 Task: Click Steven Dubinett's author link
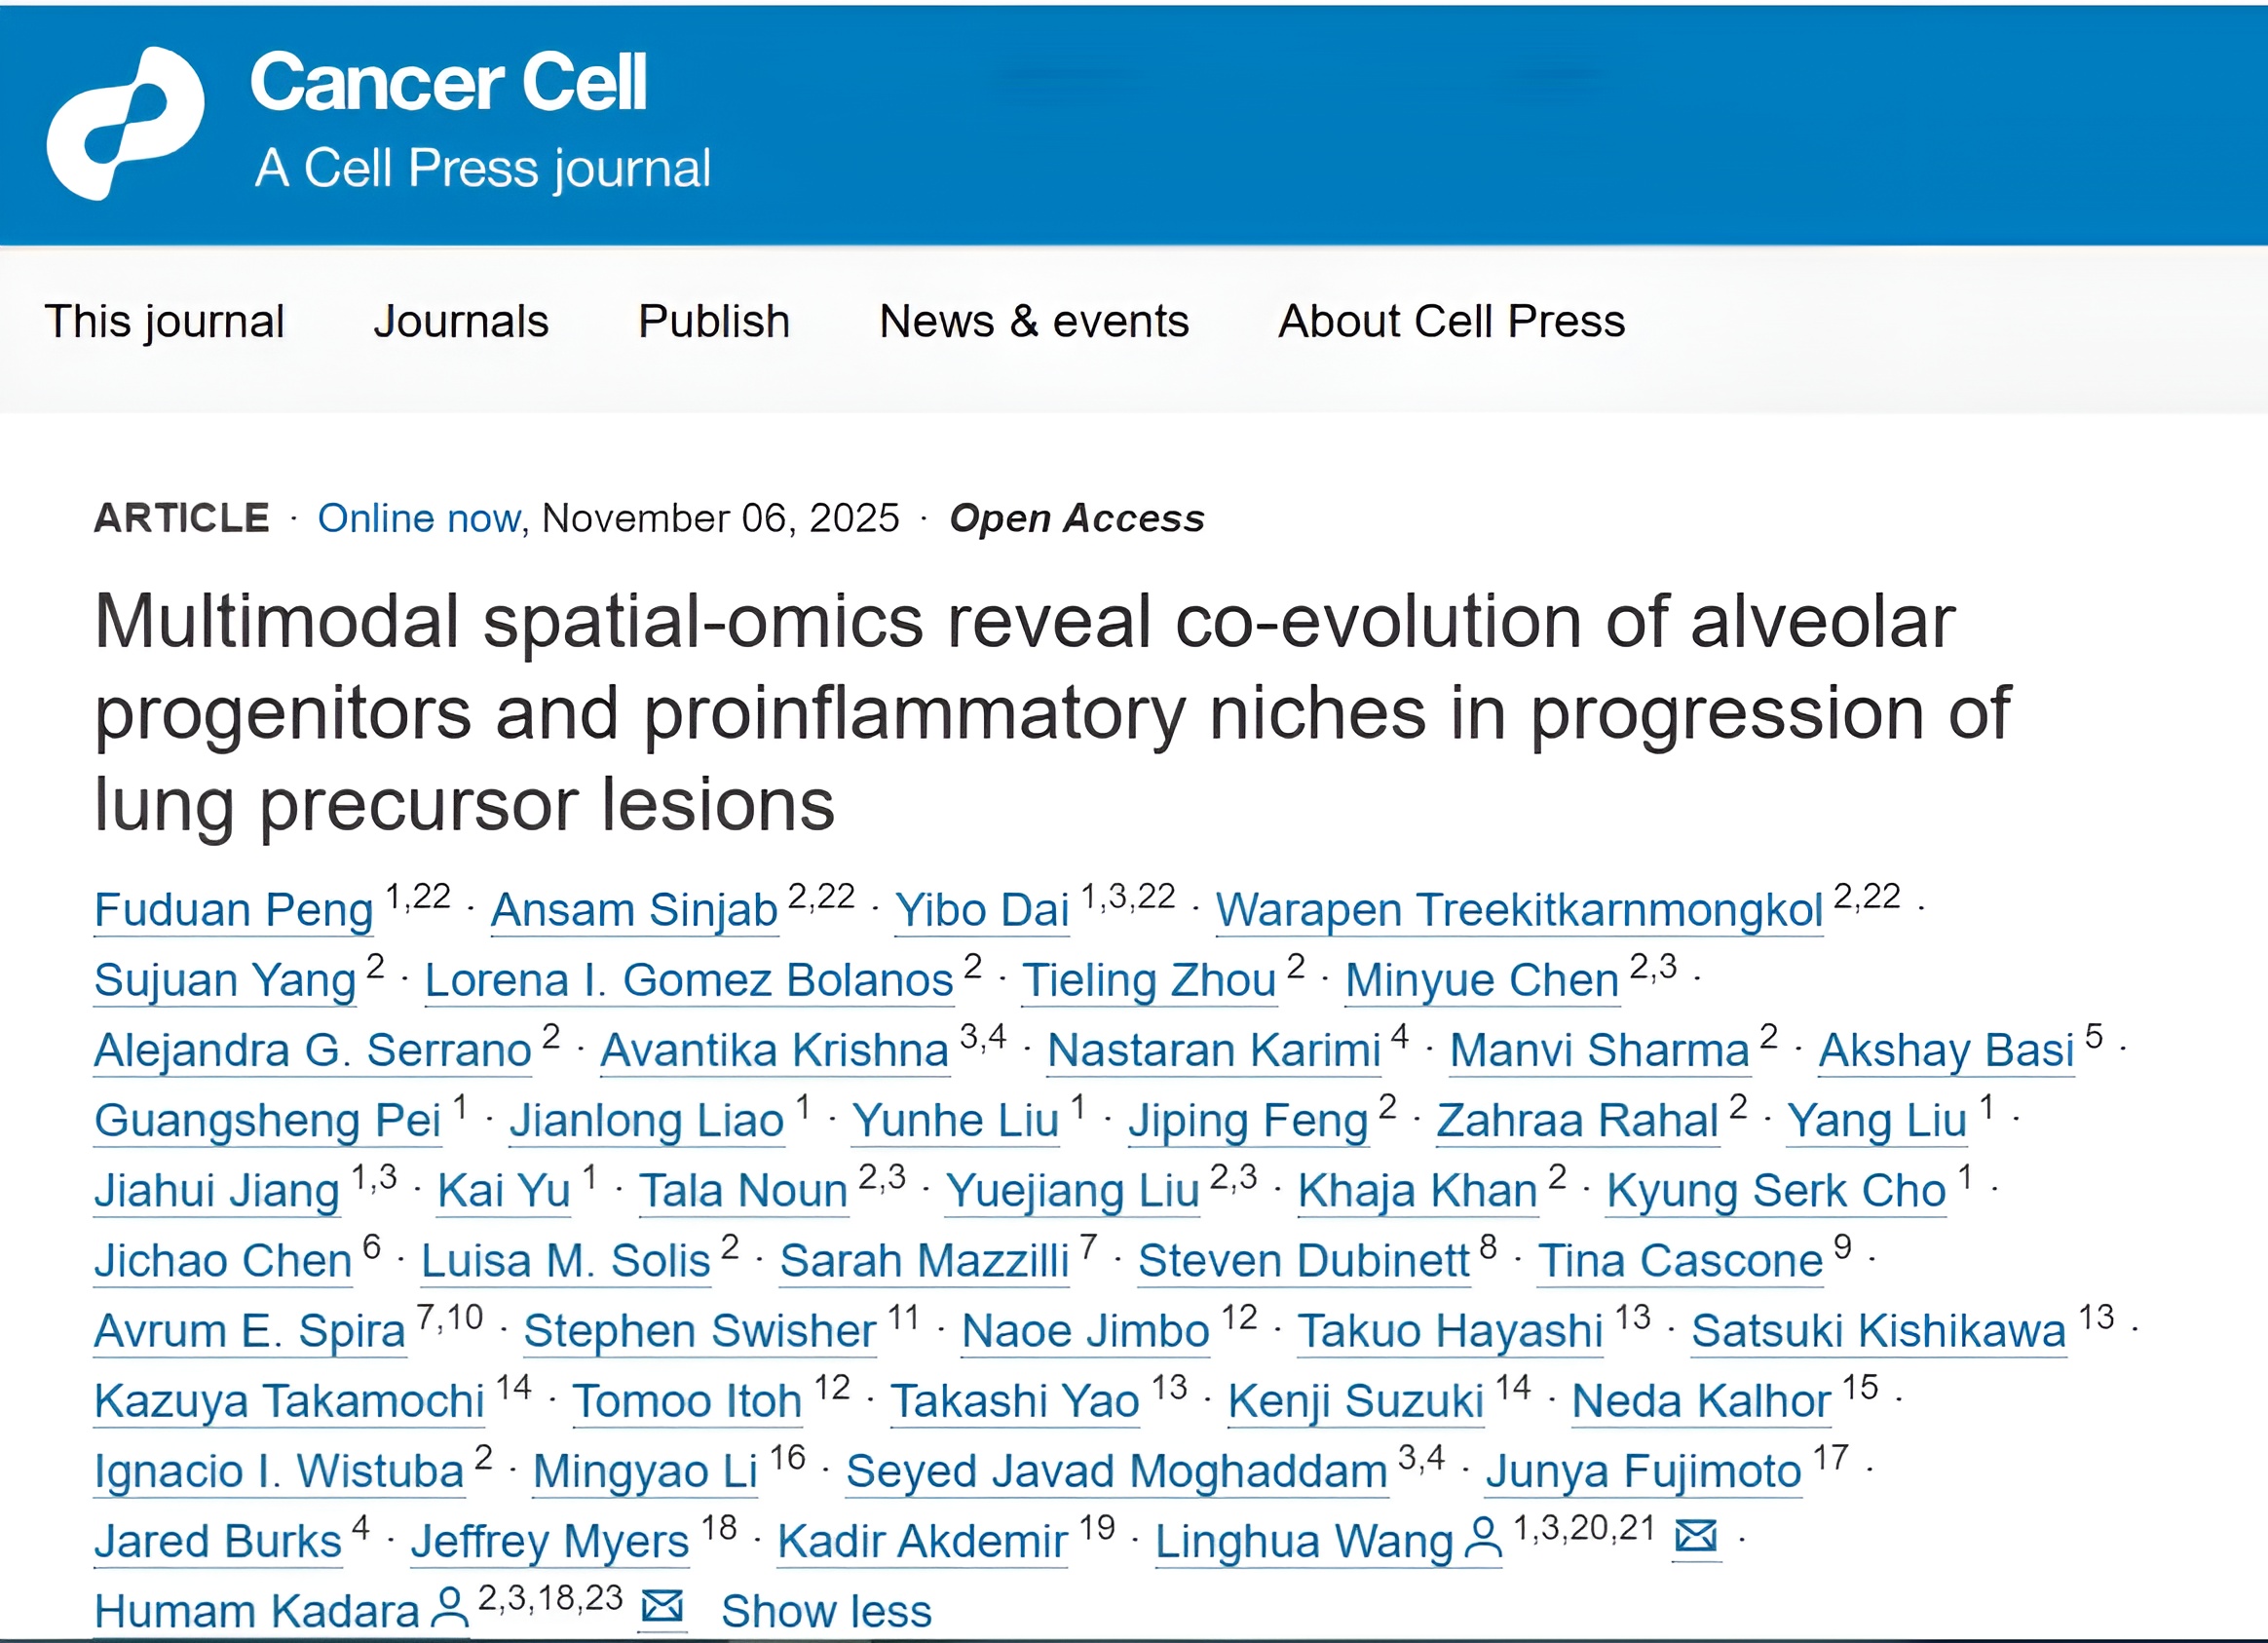(1302, 1261)
